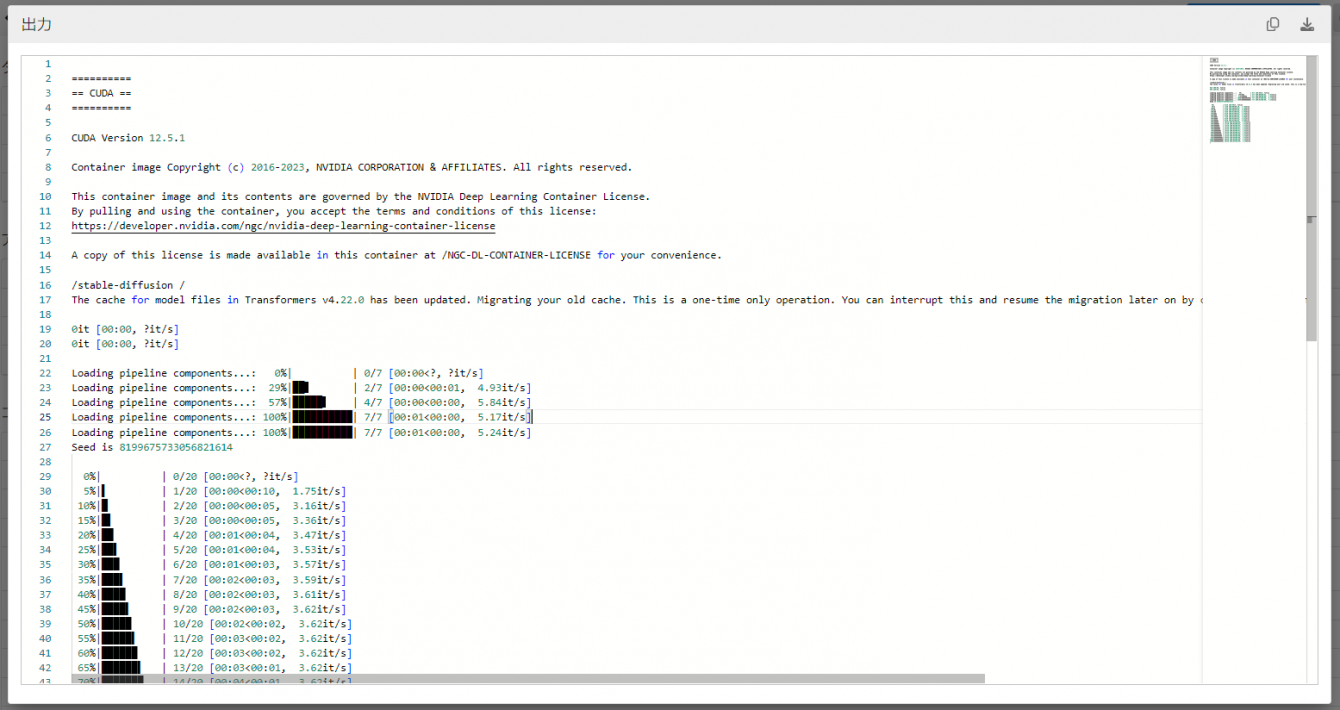The width and height of the screenshot is (1340, 710).
Task: Place cursor on the CUDA Version 12.5.1 line
Action: coord(128,138)
